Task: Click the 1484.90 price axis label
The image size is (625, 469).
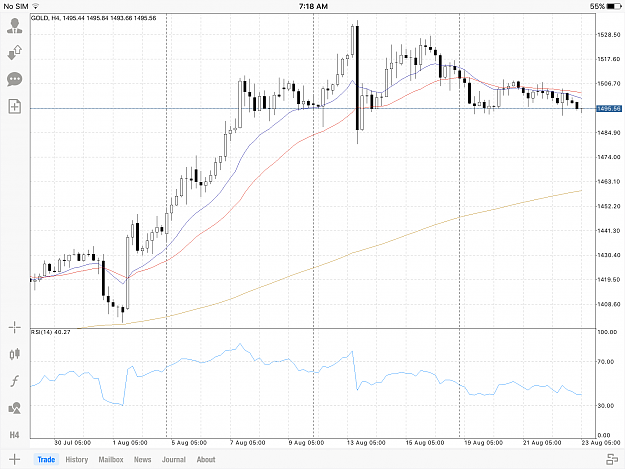Action: (x=608, y=132)
